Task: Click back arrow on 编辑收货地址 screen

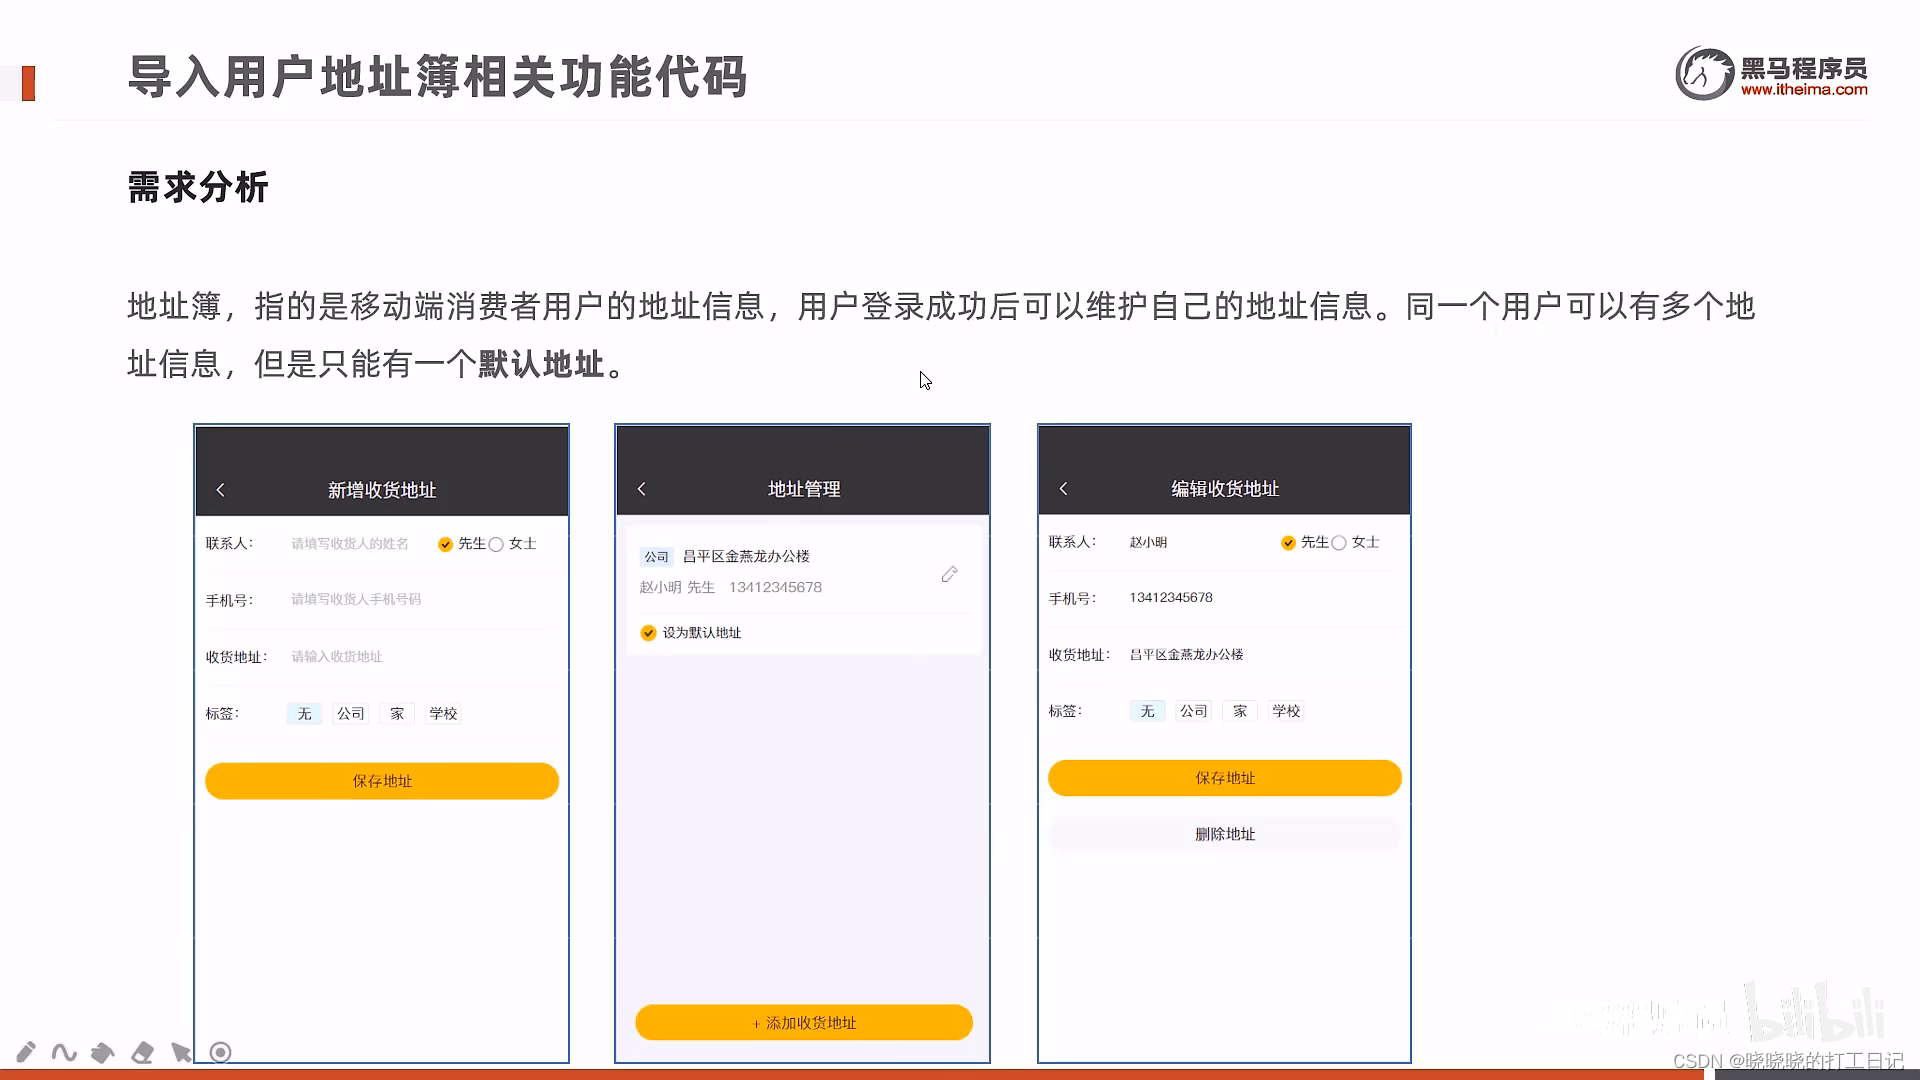Action: click(x=1064, y=489)
